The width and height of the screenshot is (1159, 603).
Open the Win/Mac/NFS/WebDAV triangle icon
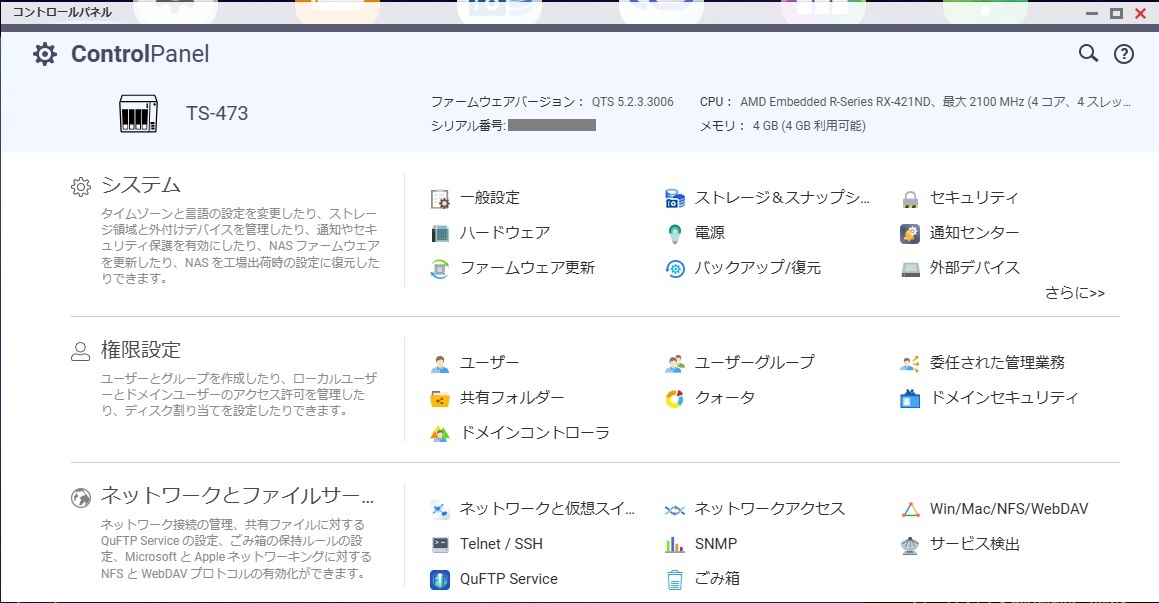[x=910, y=509]
